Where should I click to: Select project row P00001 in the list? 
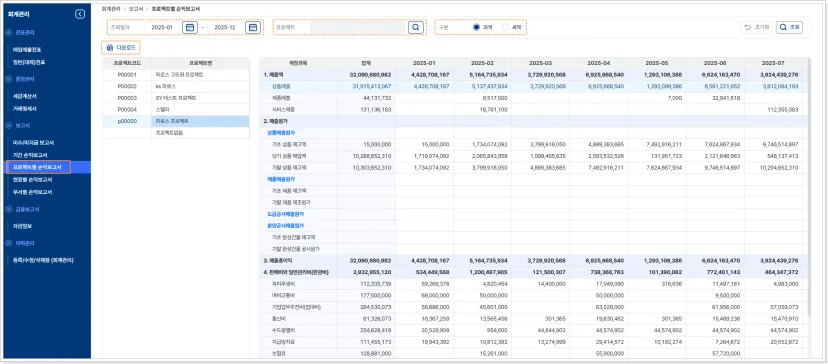tap(176, 75)
